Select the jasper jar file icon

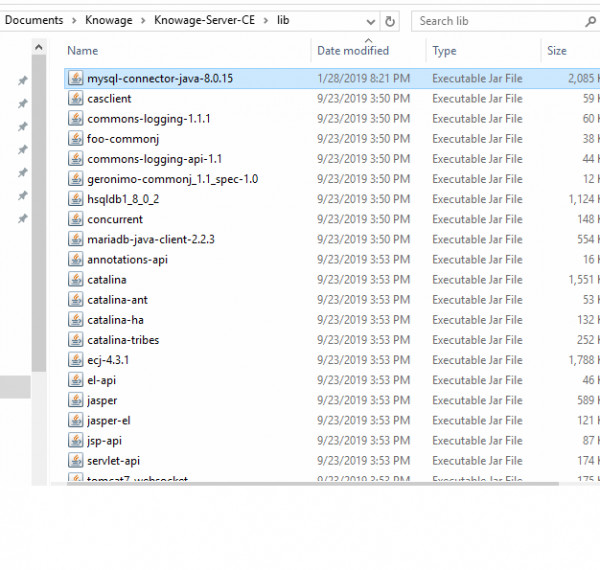(x=76, y=400)
